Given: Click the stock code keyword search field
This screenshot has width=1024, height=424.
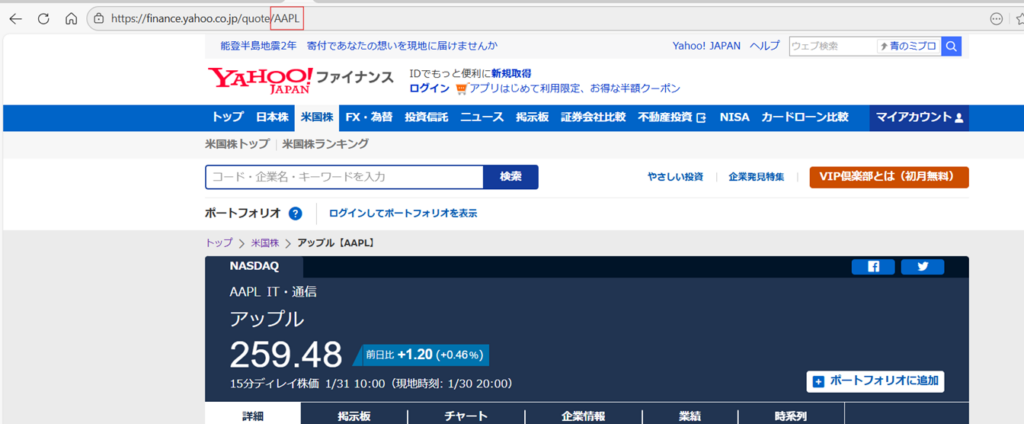Looking at the screenshot, I should [345, 177].
